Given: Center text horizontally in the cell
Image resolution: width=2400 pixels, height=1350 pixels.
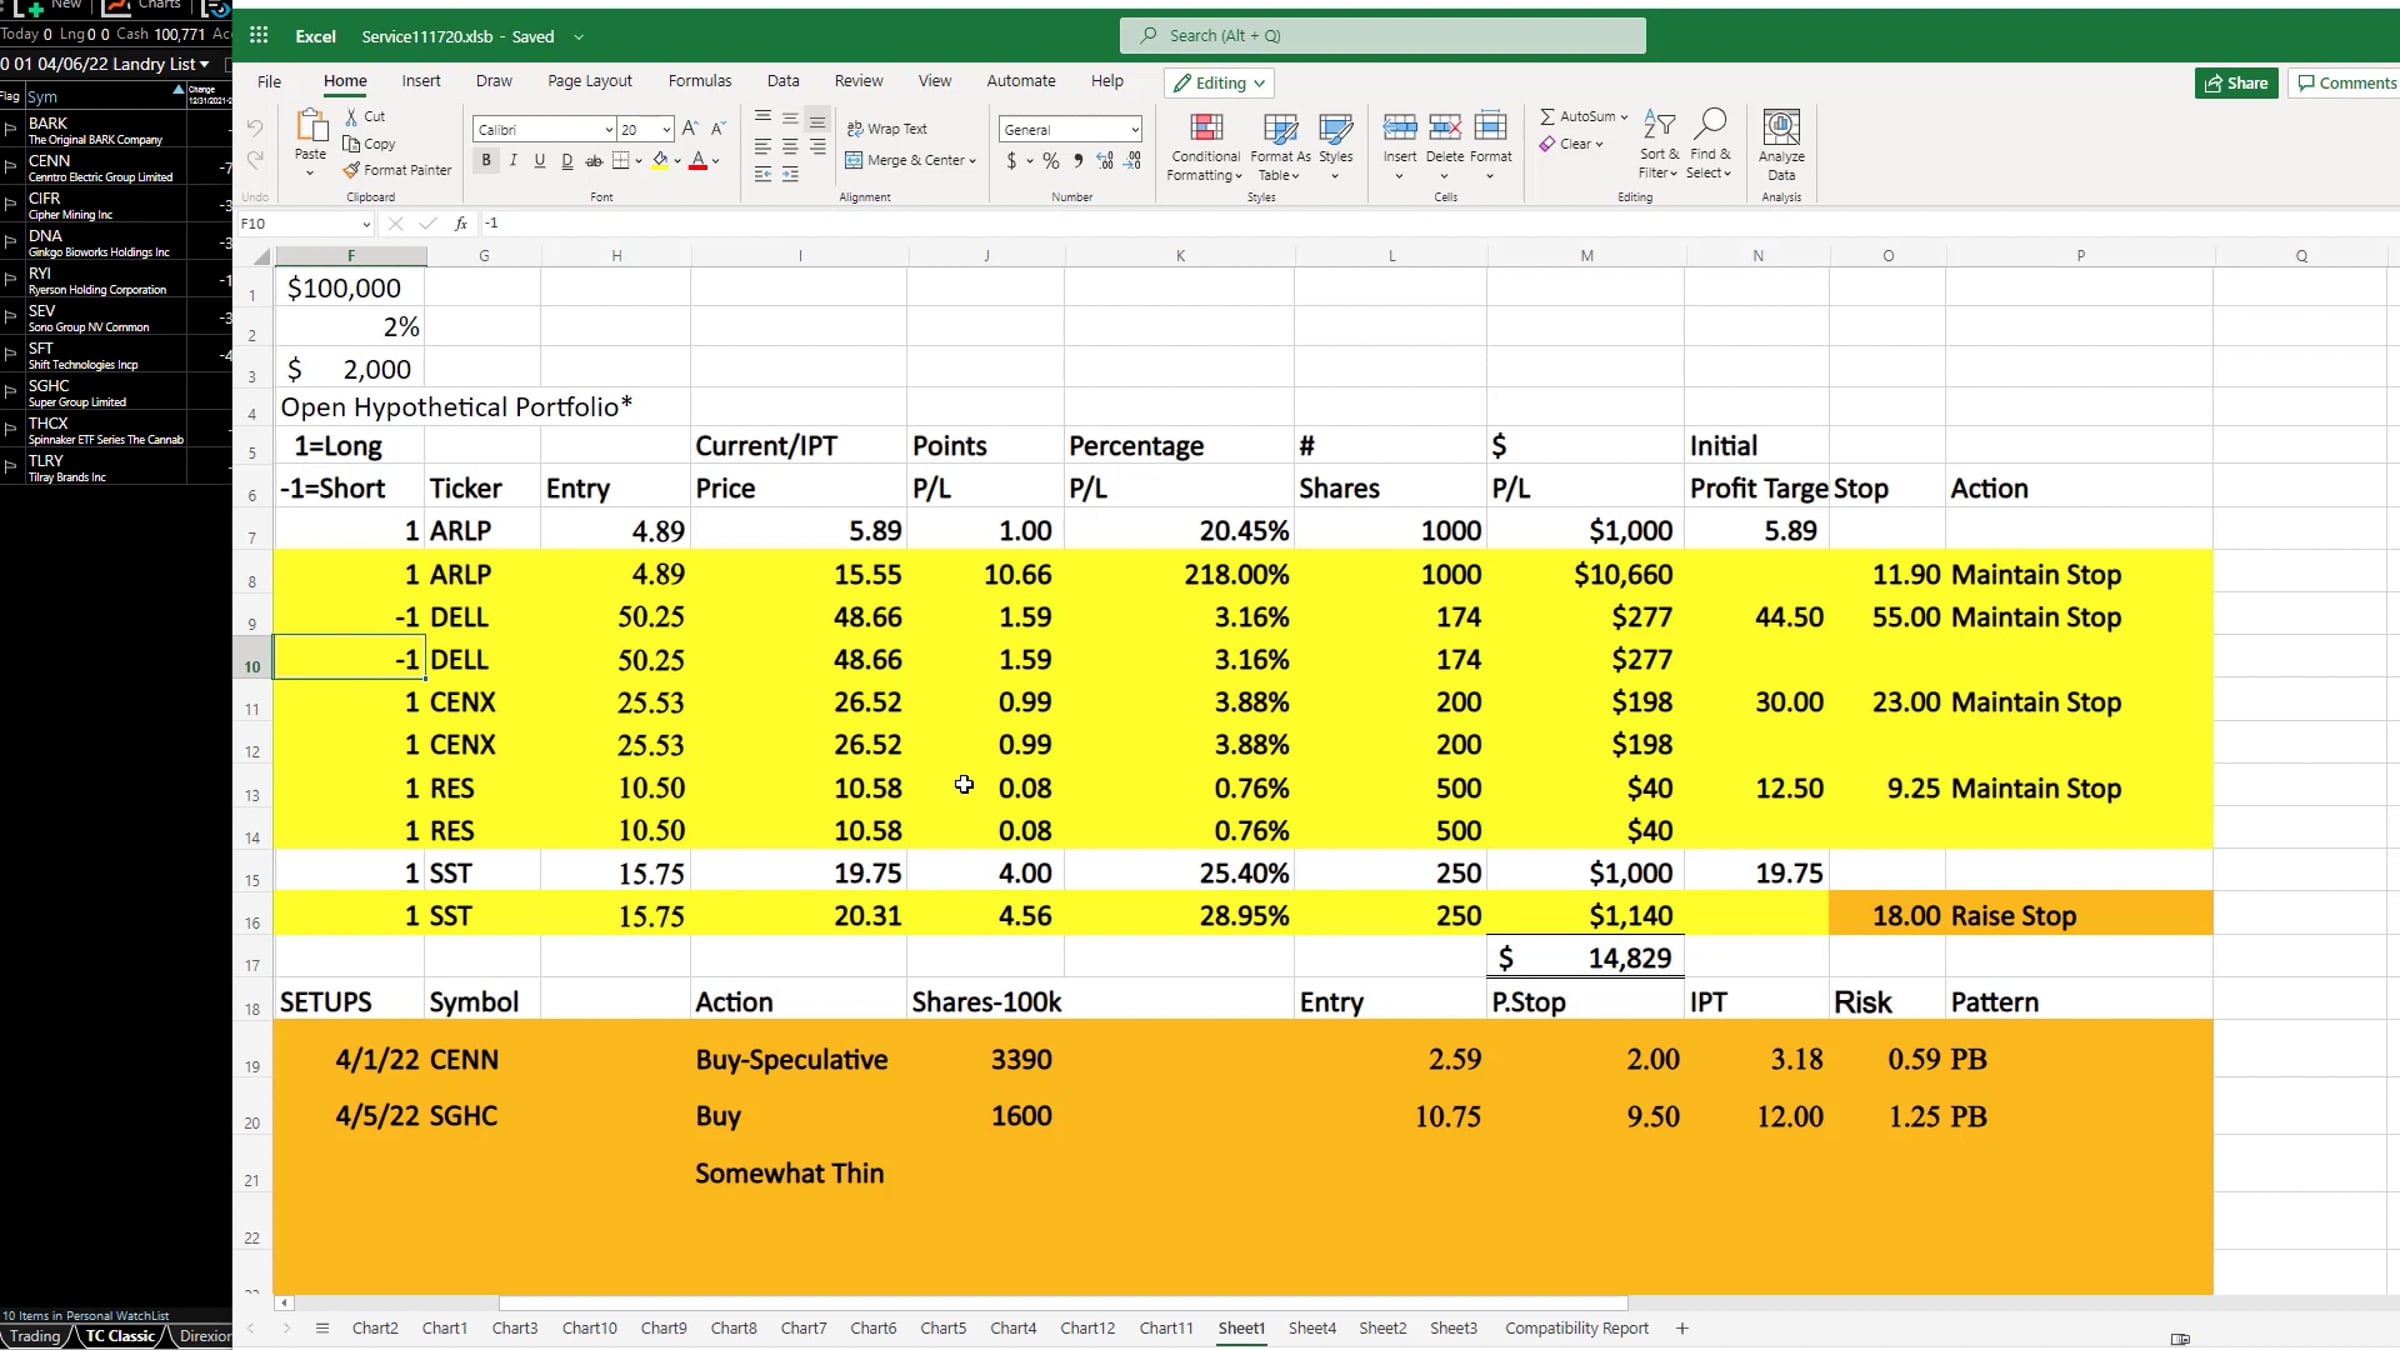Looking at the screenshot, I should click(790, 146).
